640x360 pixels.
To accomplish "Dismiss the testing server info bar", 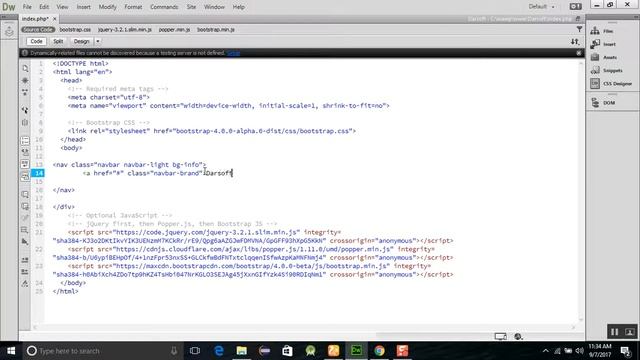I will coord(579,53).
